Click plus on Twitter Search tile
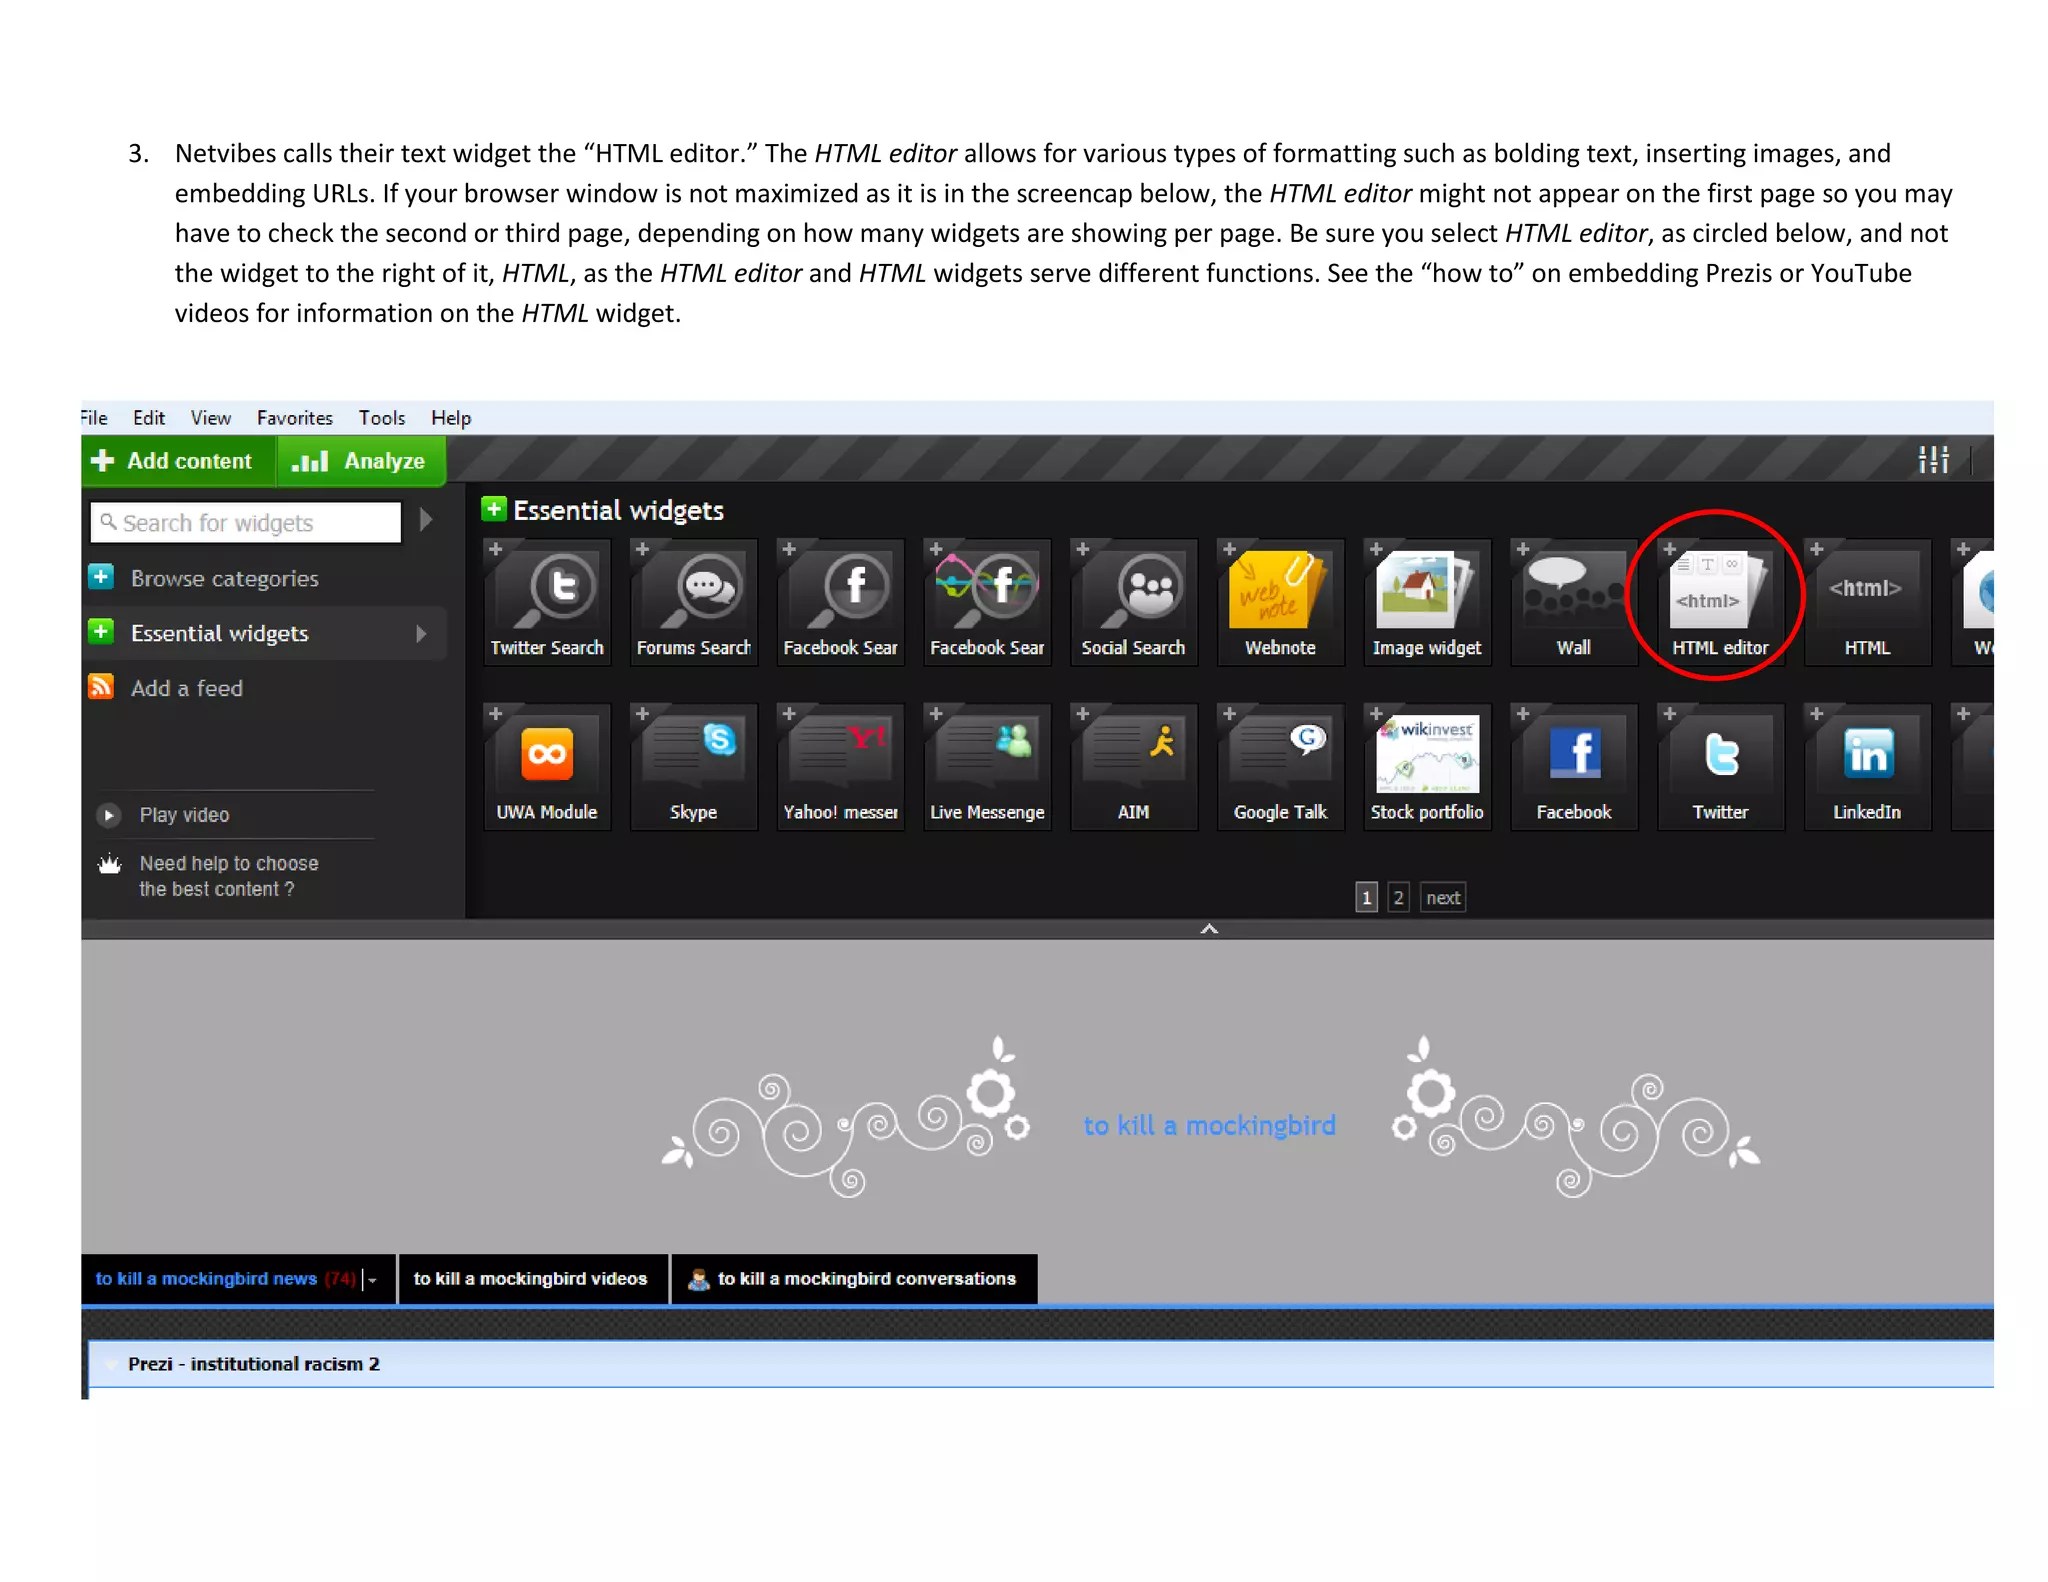 pos(495,549)
